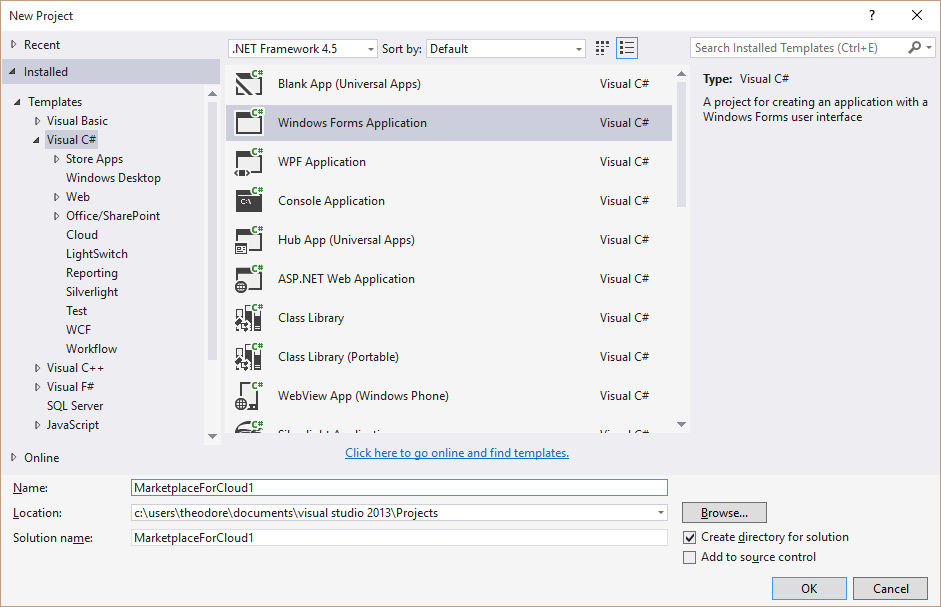Select Windows Desktop in the tree

tap(113, 178)
